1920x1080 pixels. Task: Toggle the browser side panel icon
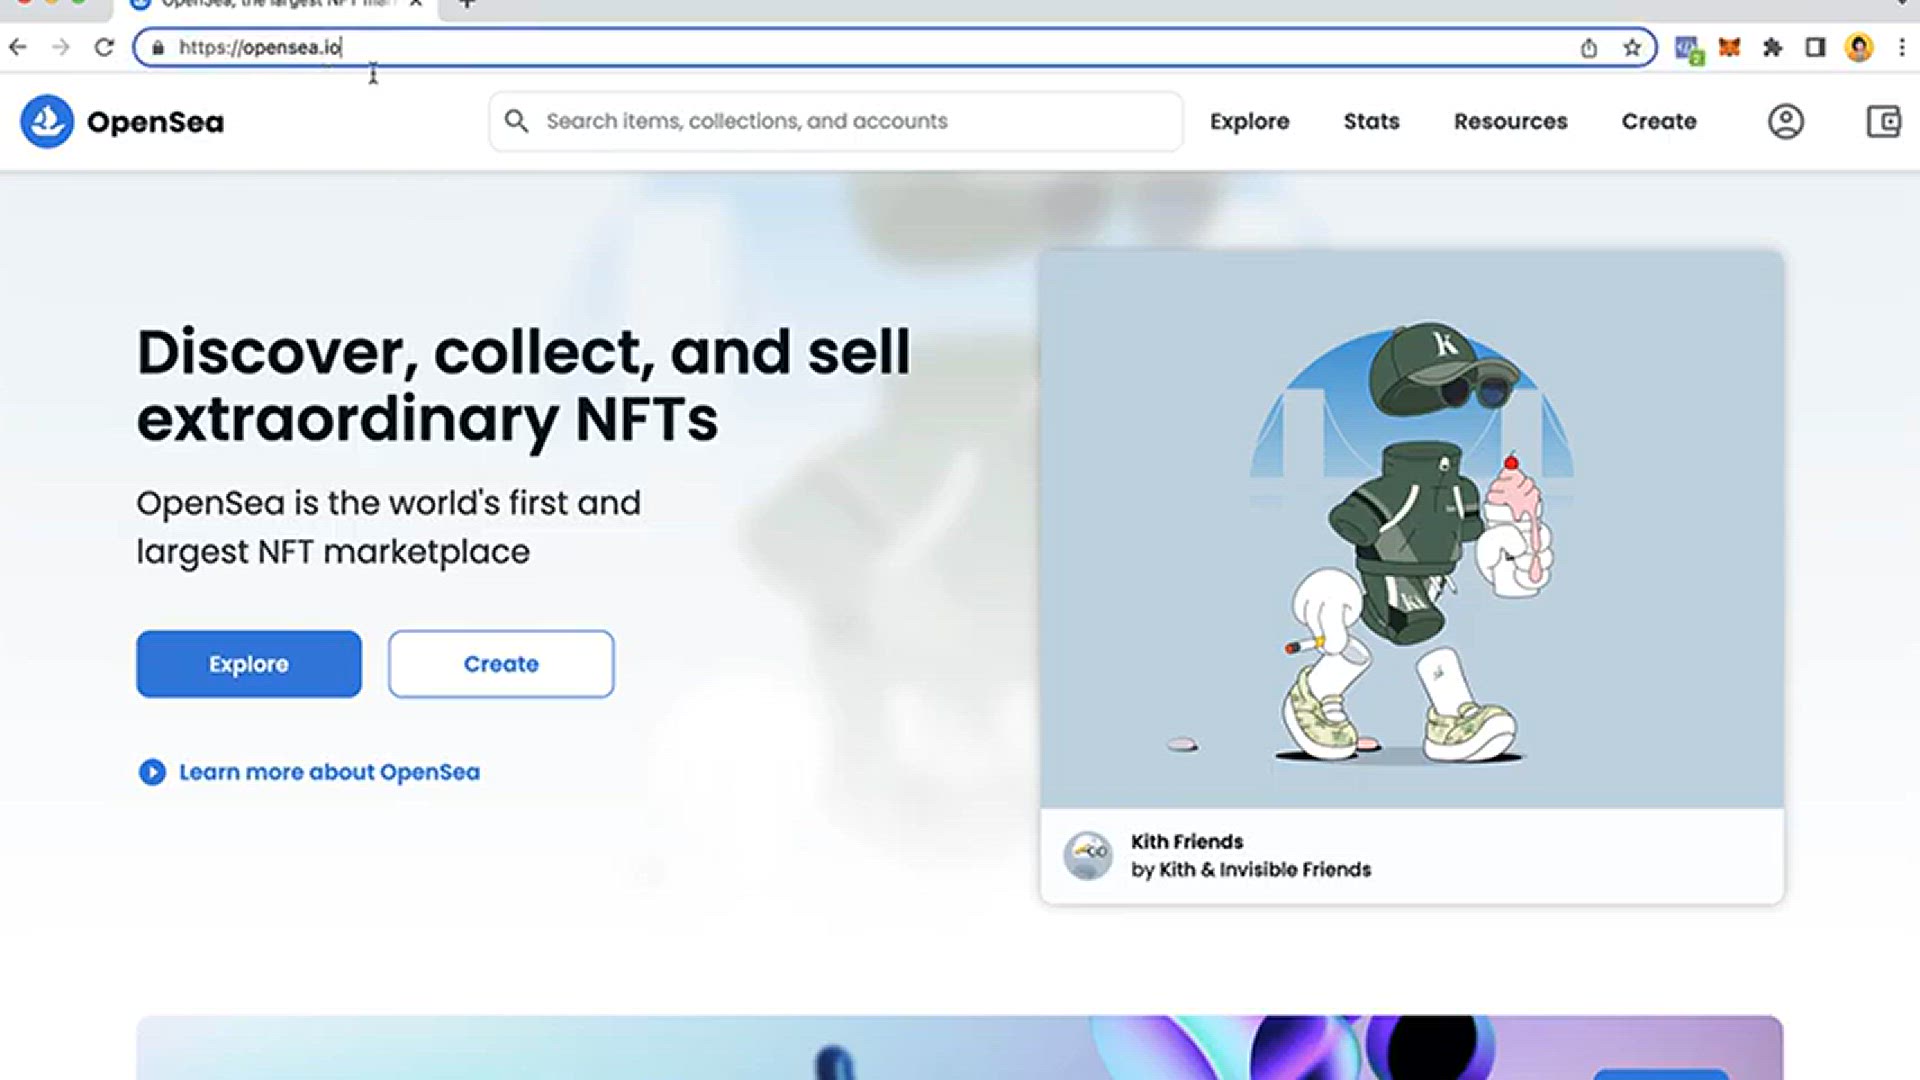pyautogui.click(x=1815, y=47)
